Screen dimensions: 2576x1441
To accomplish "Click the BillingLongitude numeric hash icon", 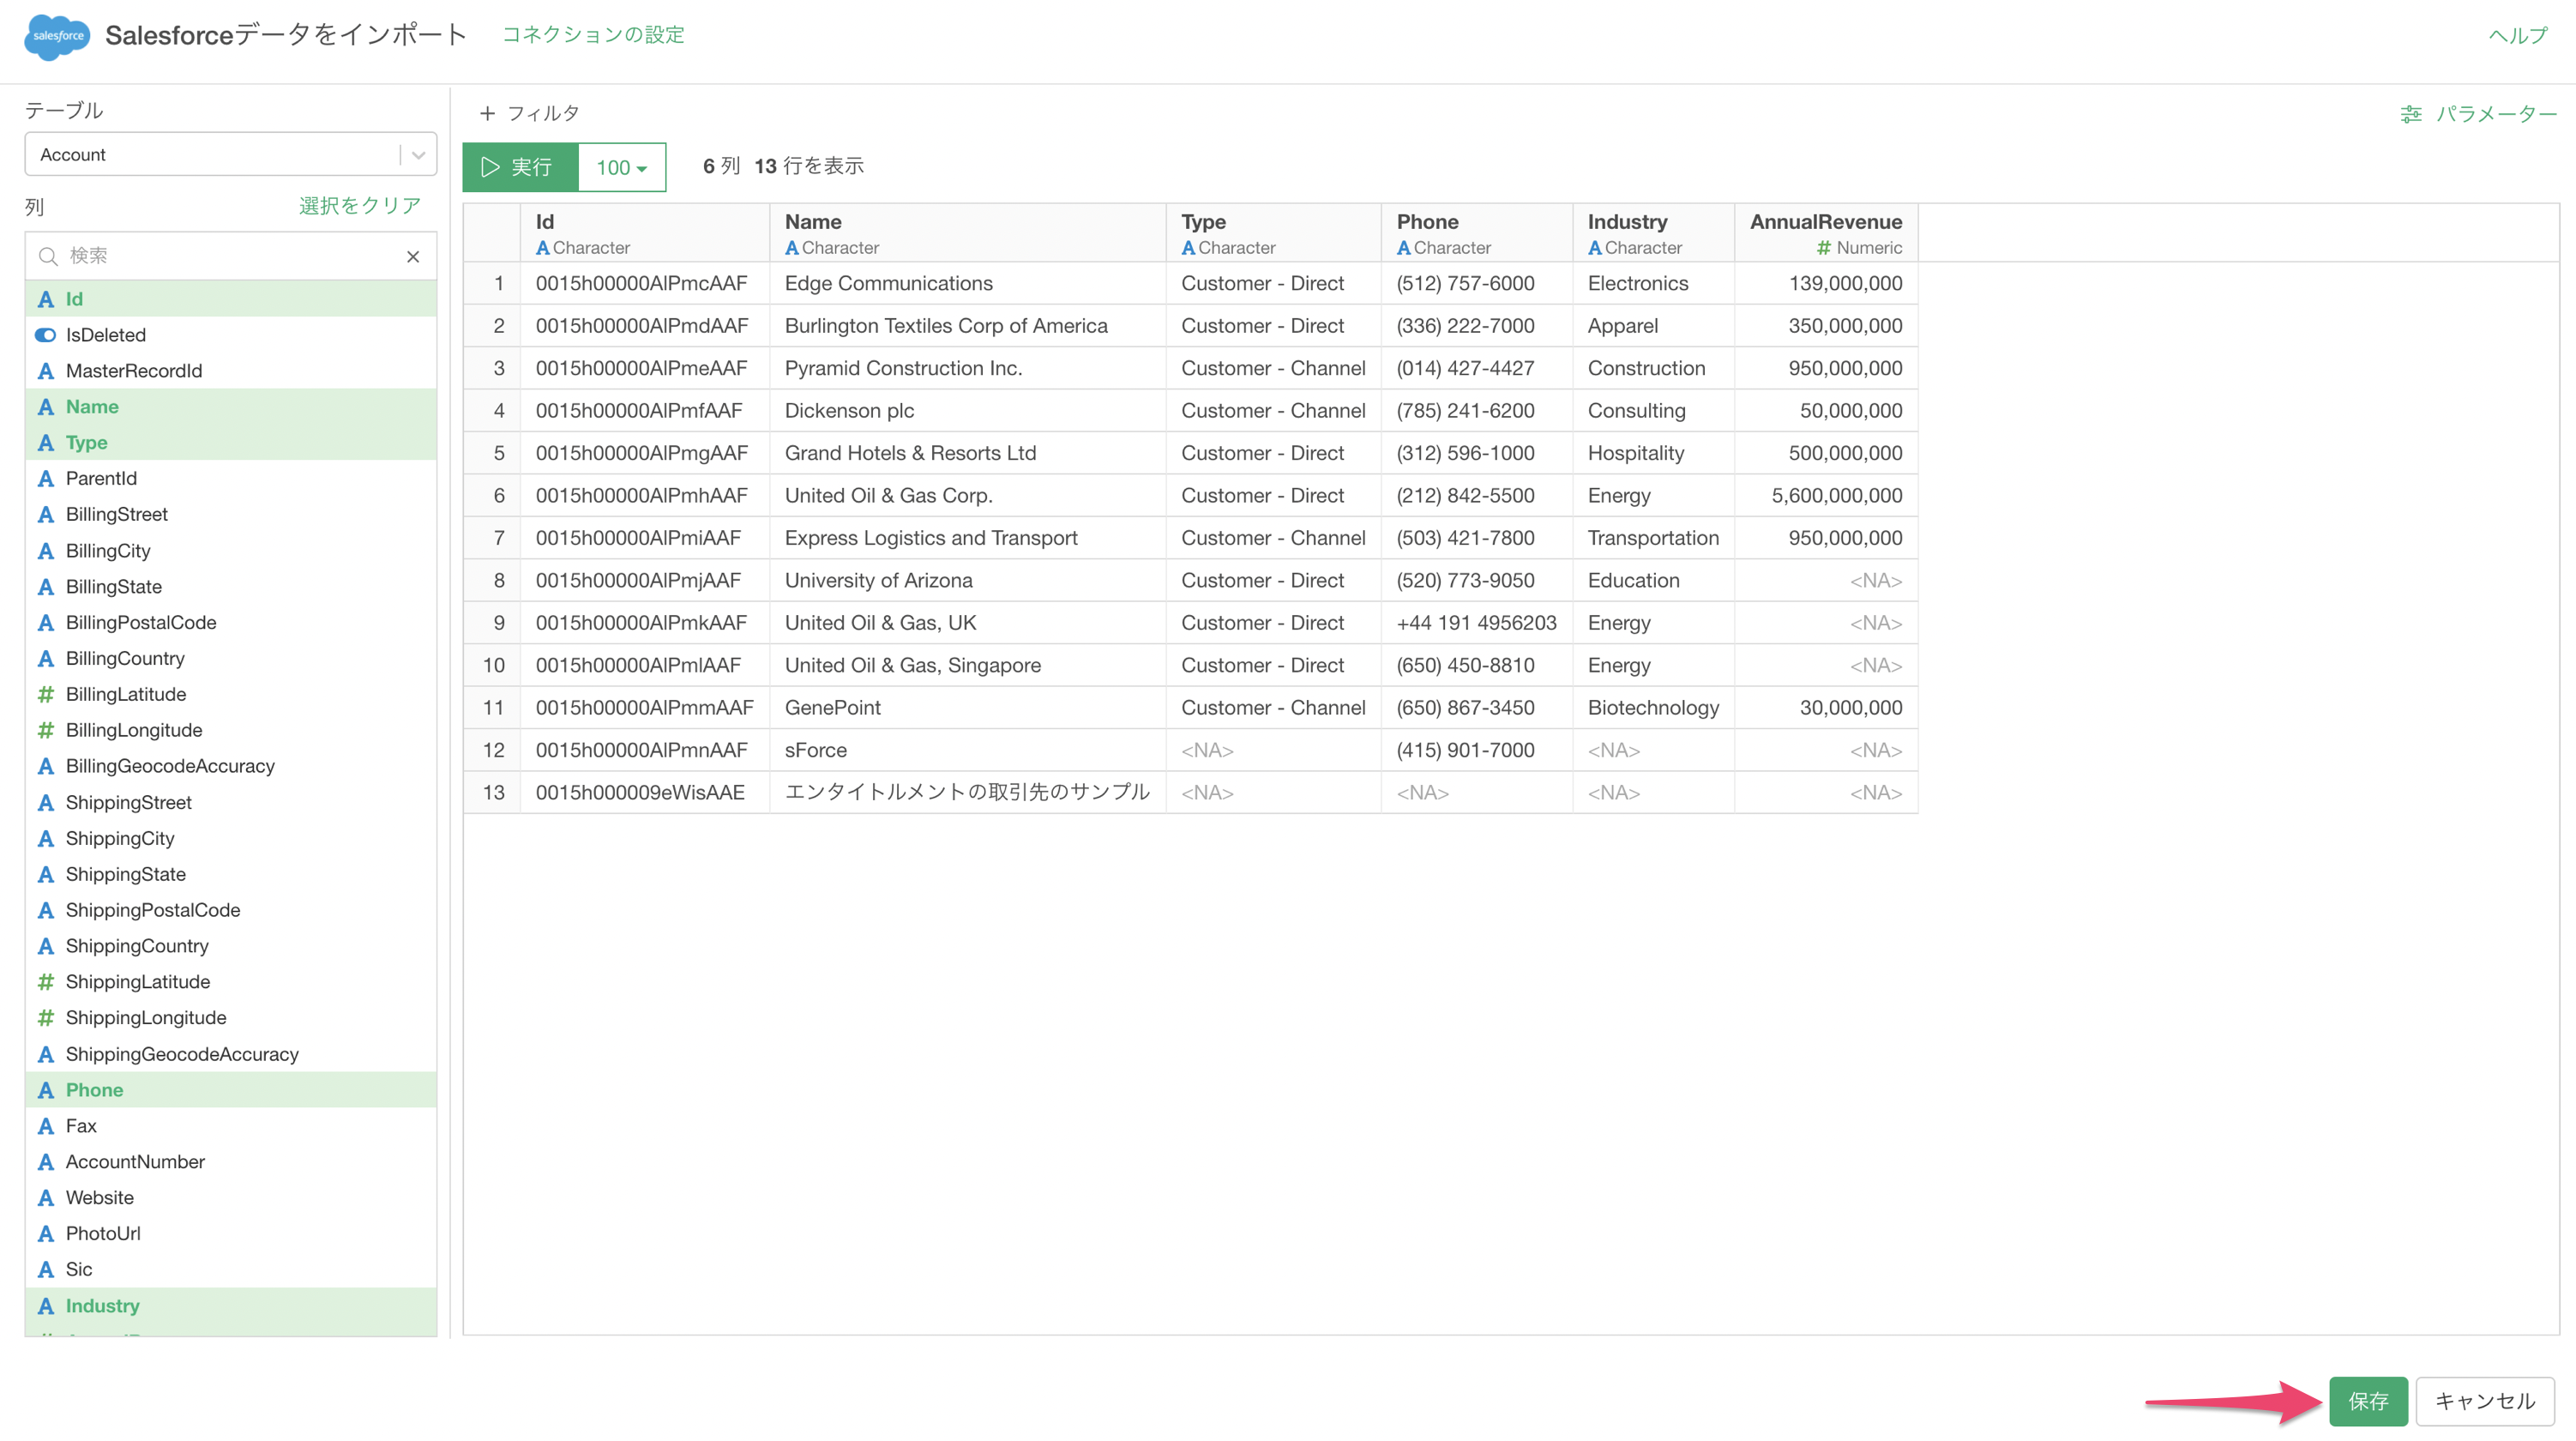I will [46, 730].
